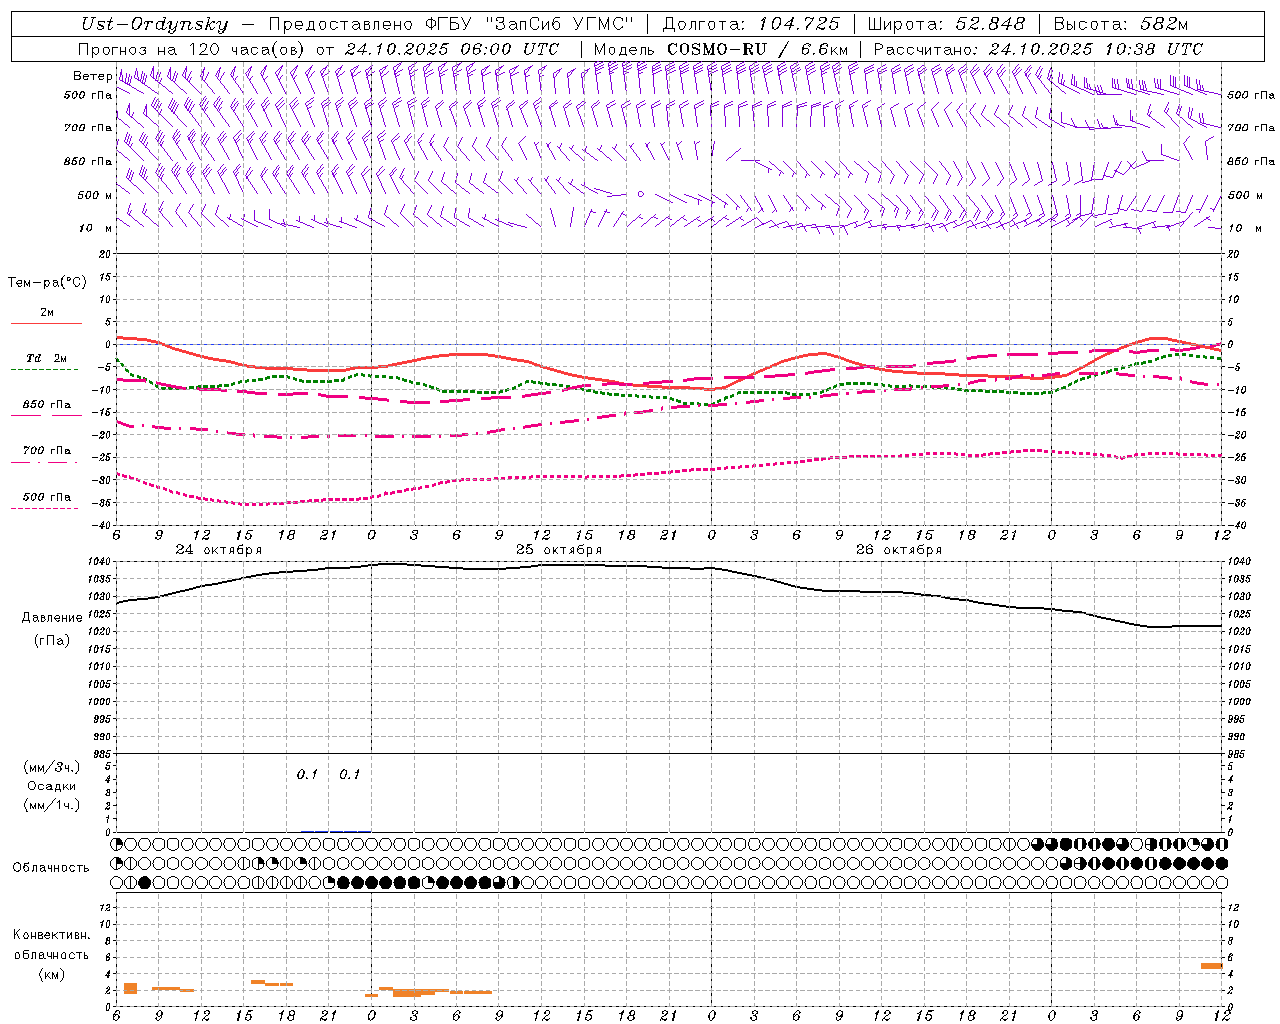Click the "Облачность" cloud cover label
This screenshot has height=1024, width=1280.
tap(51, 867)
